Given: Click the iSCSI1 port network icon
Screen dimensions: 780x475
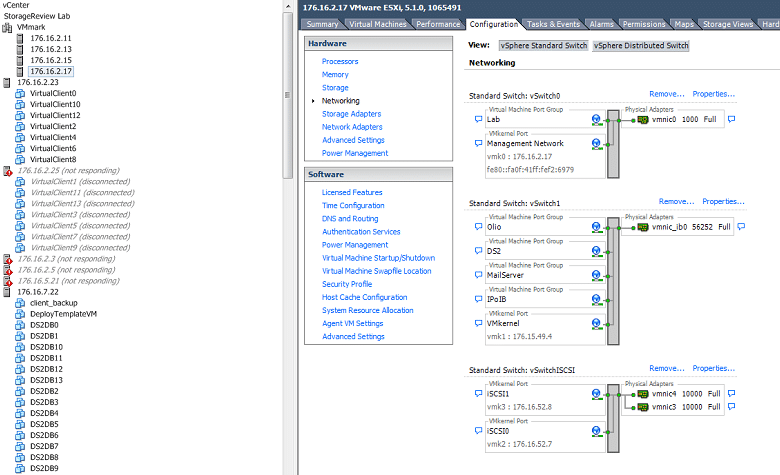Looking at the screenshot, I should [596, 394].
